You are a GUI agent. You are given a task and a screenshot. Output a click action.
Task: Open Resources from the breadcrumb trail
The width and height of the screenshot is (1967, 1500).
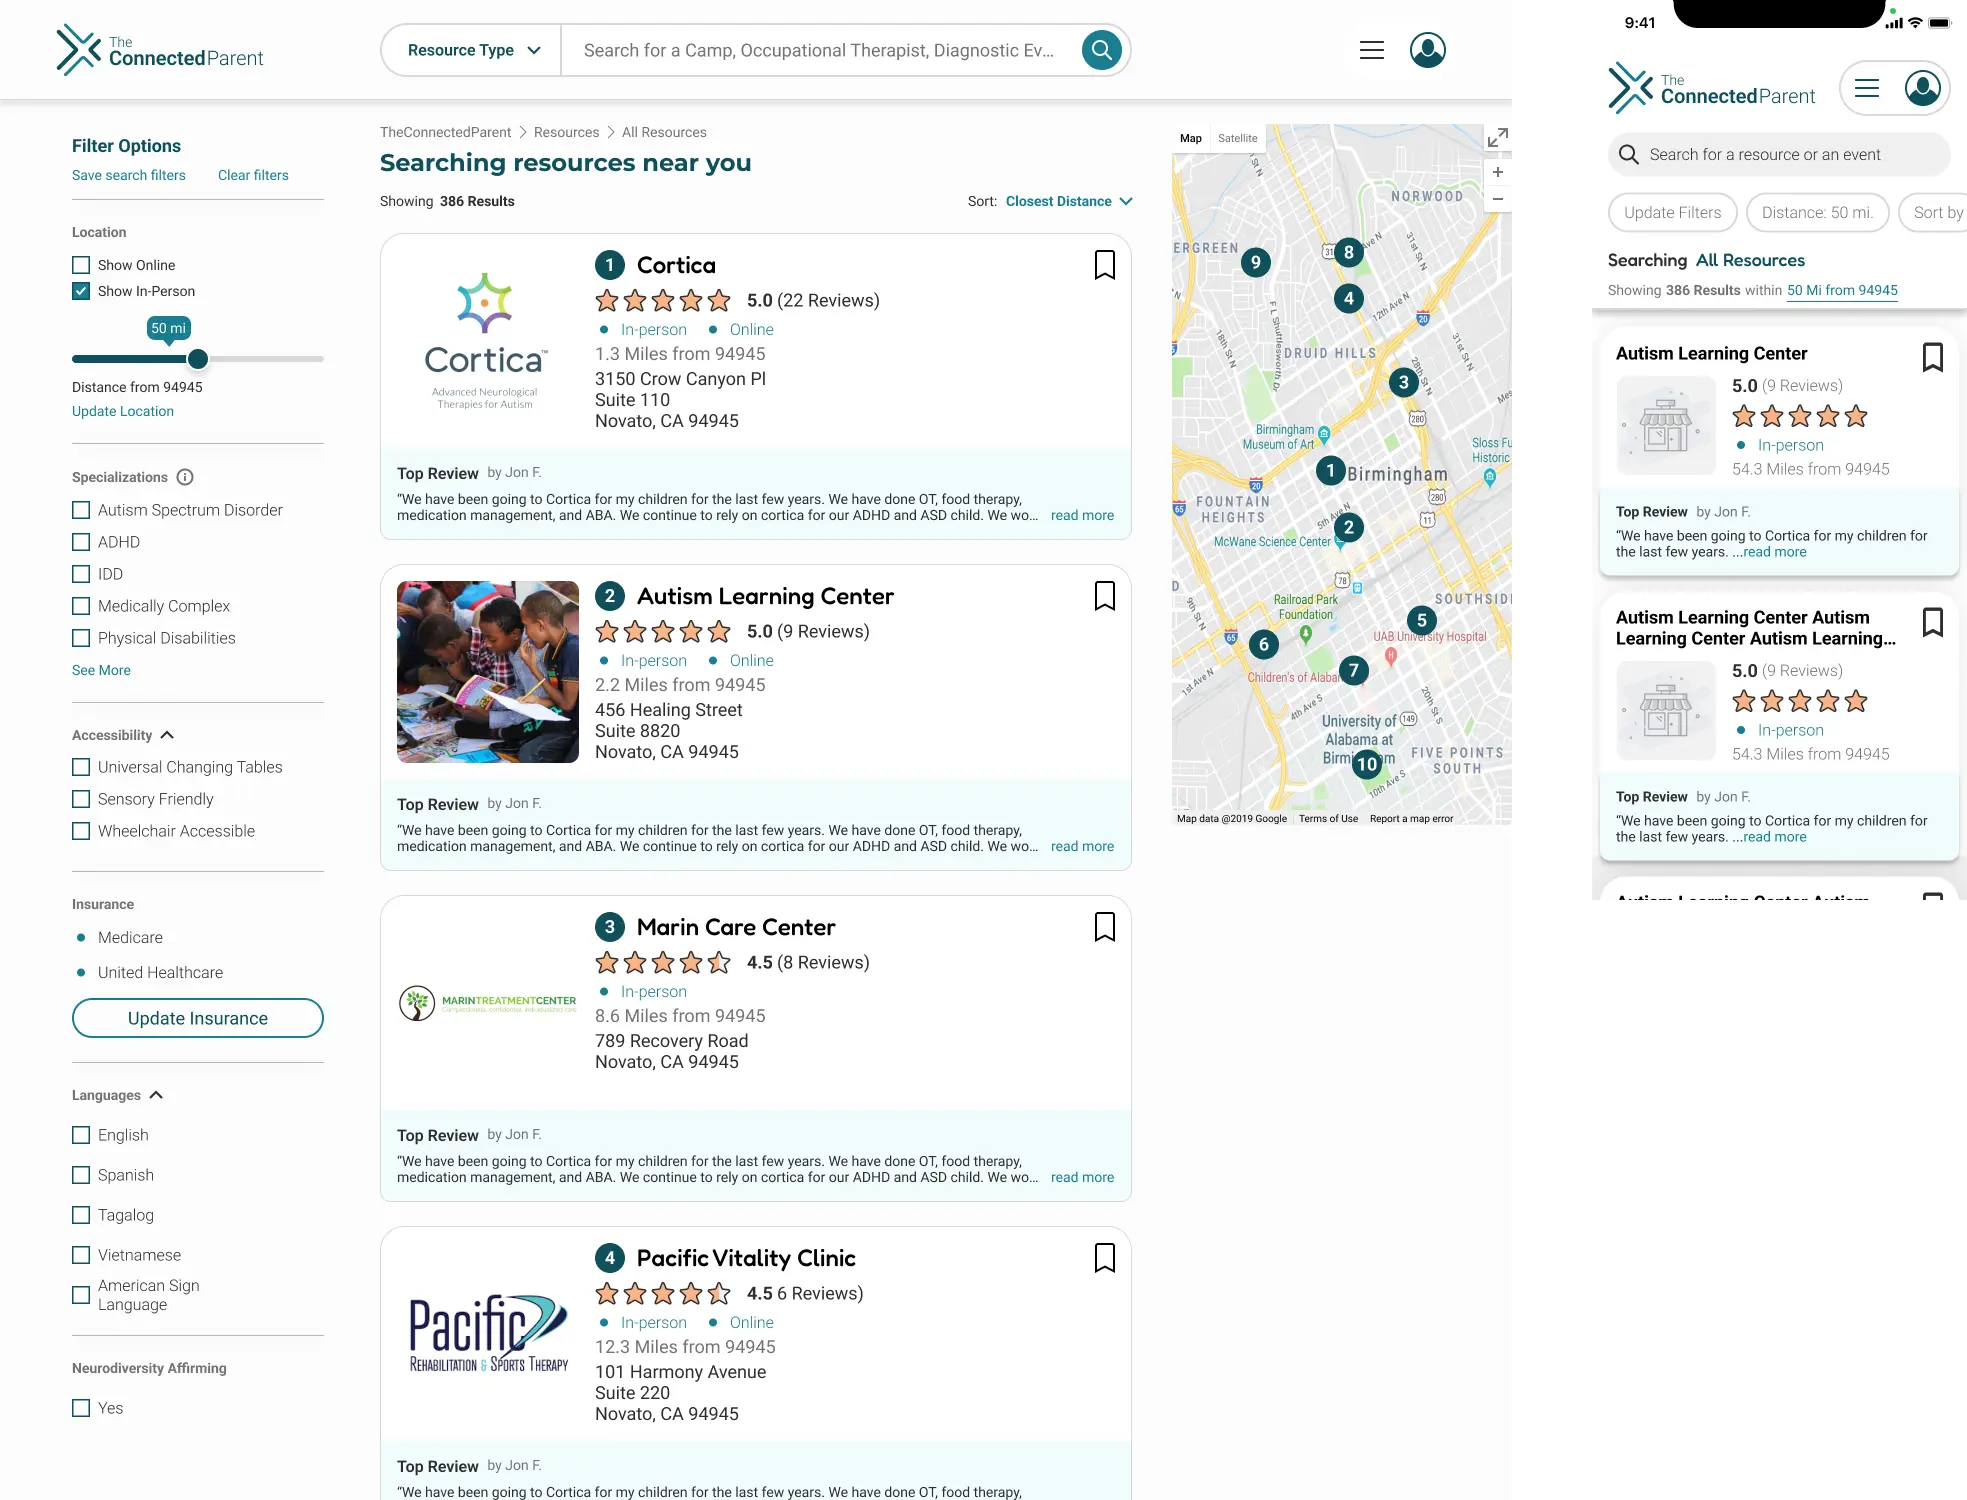566,131
